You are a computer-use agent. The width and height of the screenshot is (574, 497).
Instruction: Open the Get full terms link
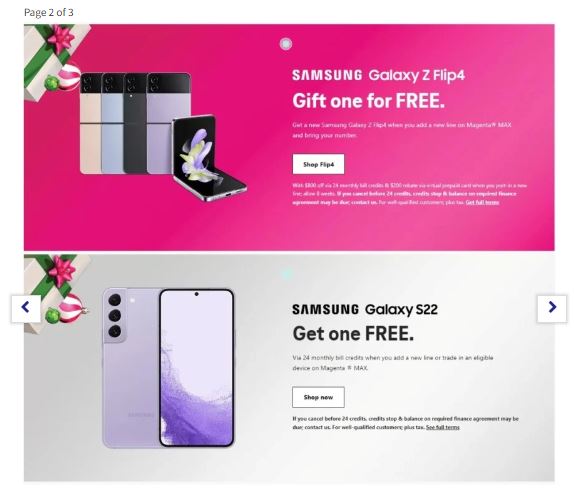tap(482, 202)
